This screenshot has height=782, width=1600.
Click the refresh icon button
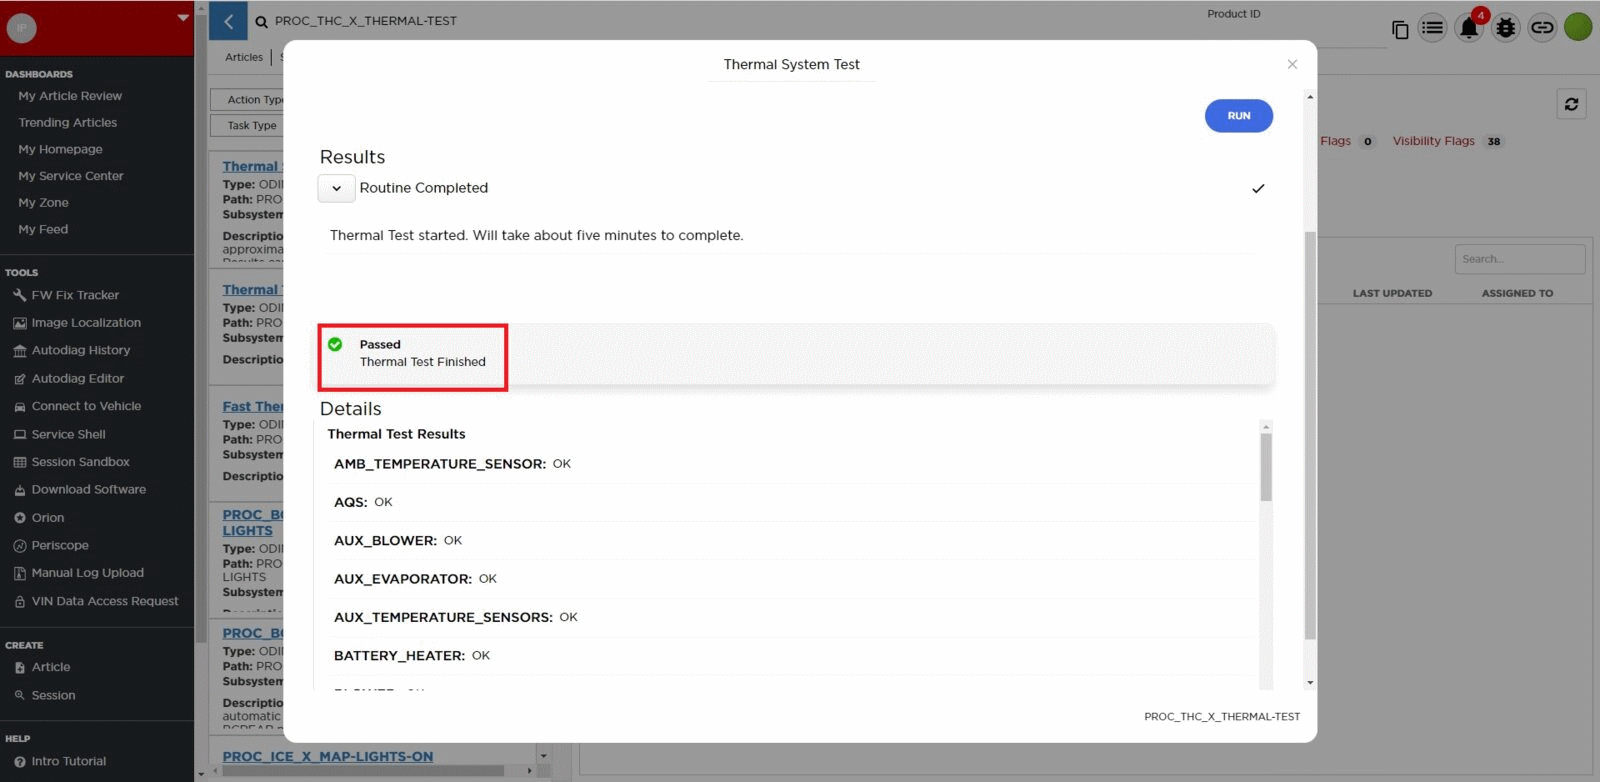[1571, 104]
